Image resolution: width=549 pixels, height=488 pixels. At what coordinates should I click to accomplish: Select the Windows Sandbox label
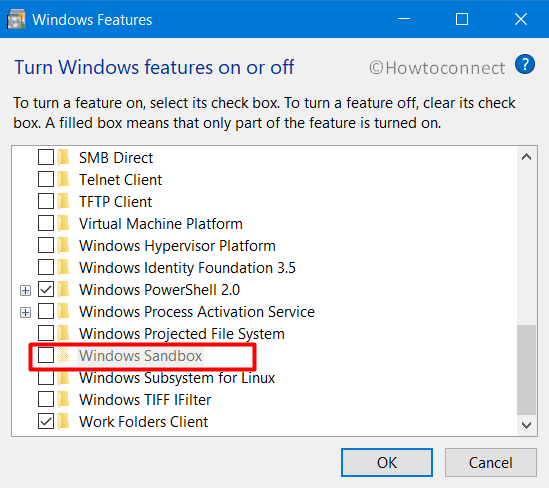pos(140,356)
